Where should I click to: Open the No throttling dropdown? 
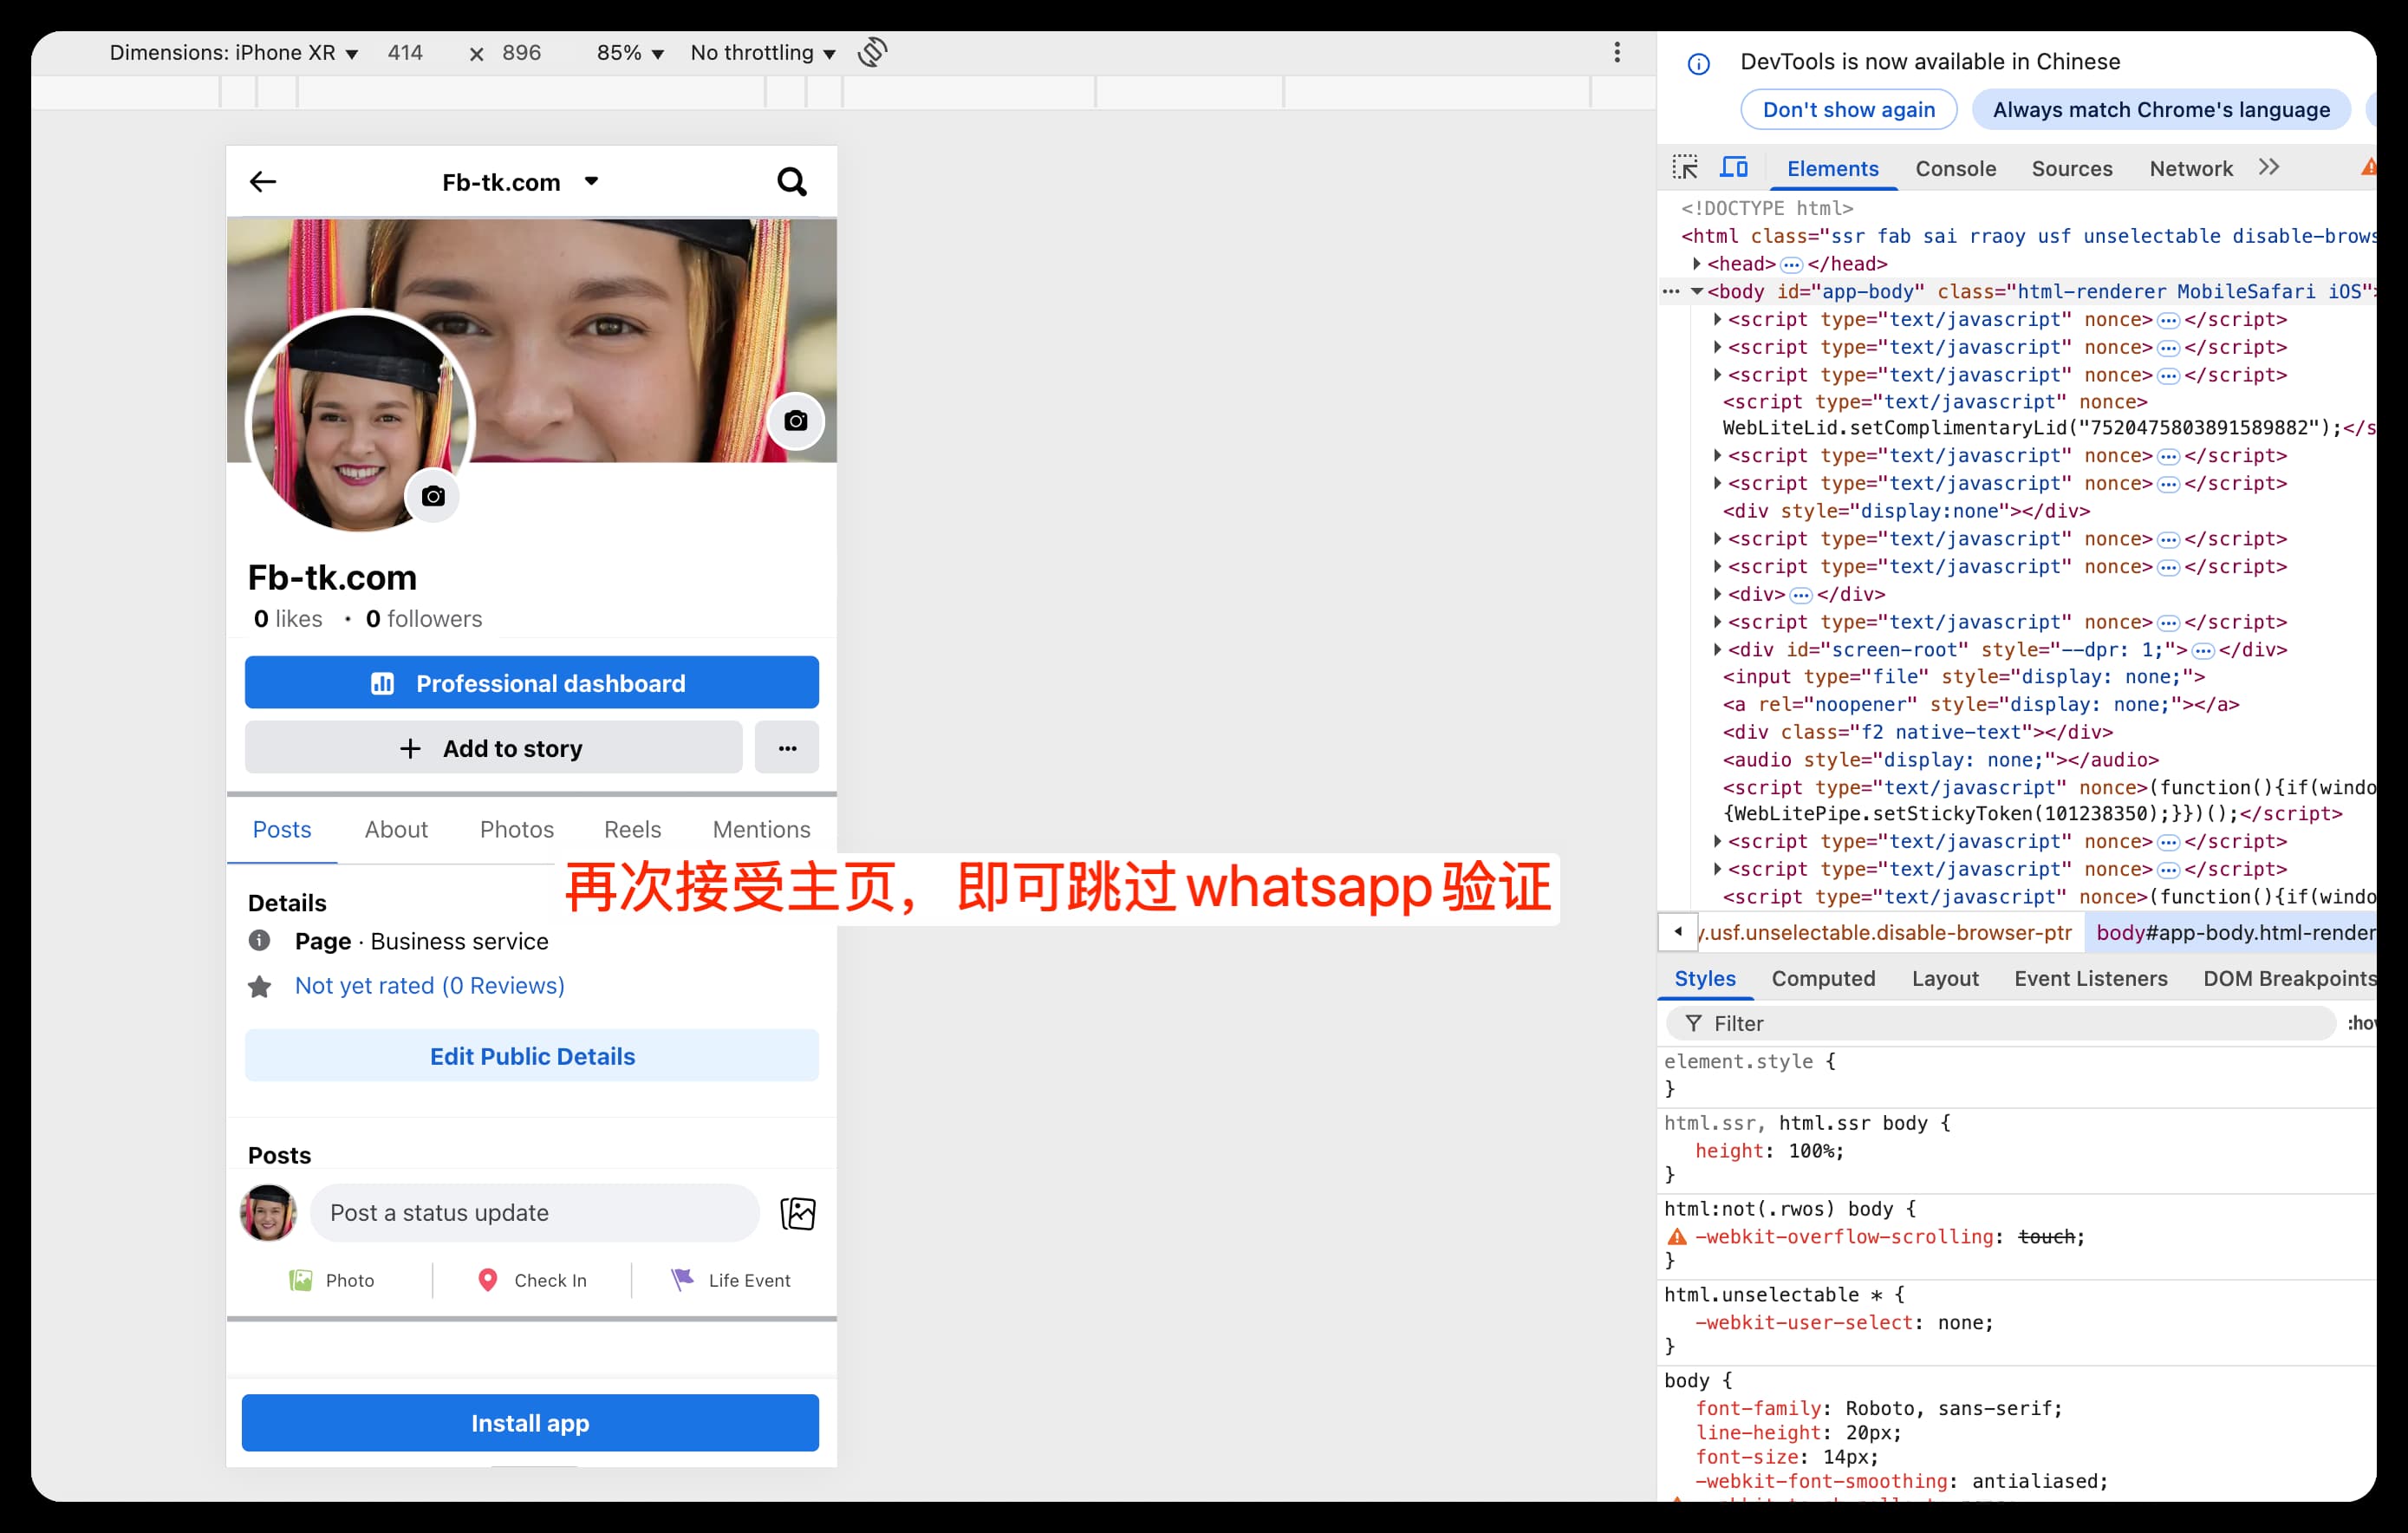coord(763,53)
